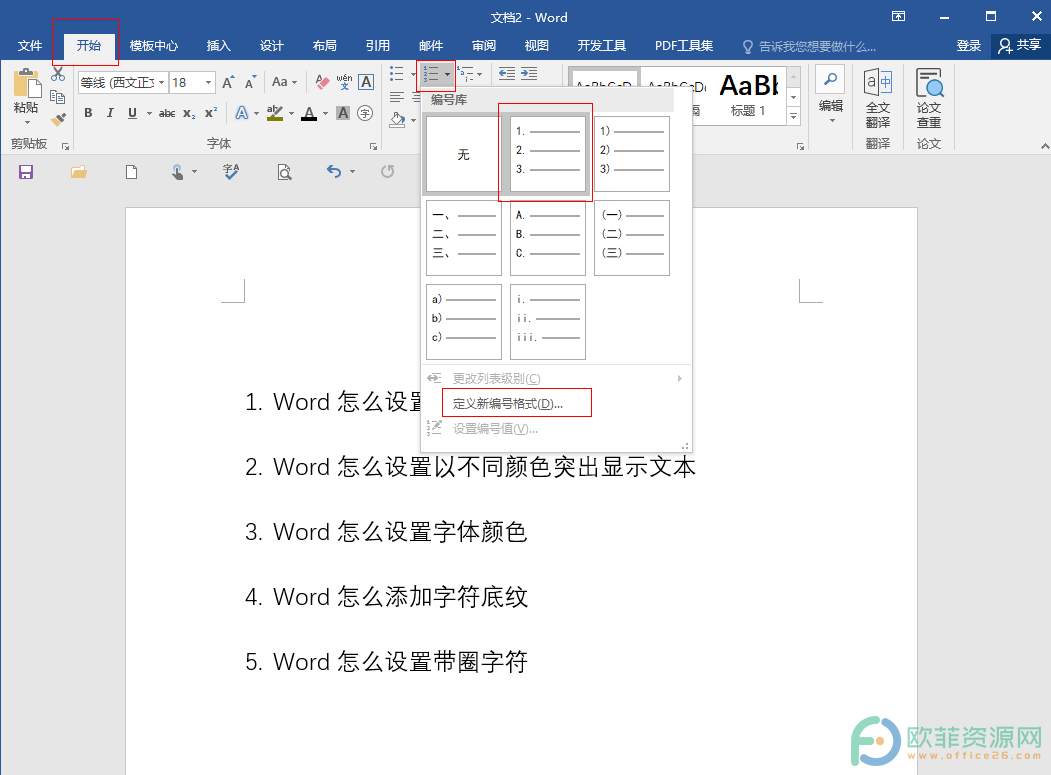The height and width of the screenshot is (775, 1051).
Task: Switch to the Developer (开发工具) tab
Action: [601, 46]
